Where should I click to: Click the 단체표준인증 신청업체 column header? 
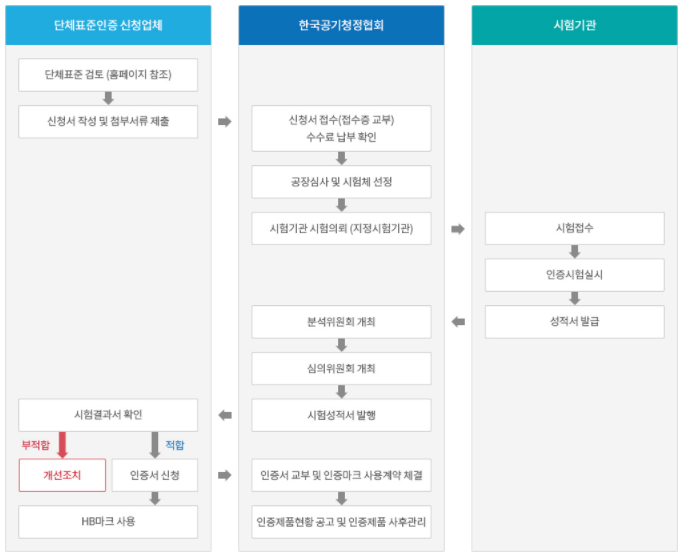point(108,25)
